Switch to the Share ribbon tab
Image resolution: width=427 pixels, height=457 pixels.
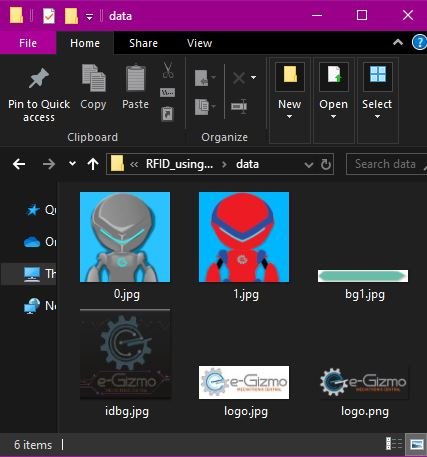click(x=143, y=43)
